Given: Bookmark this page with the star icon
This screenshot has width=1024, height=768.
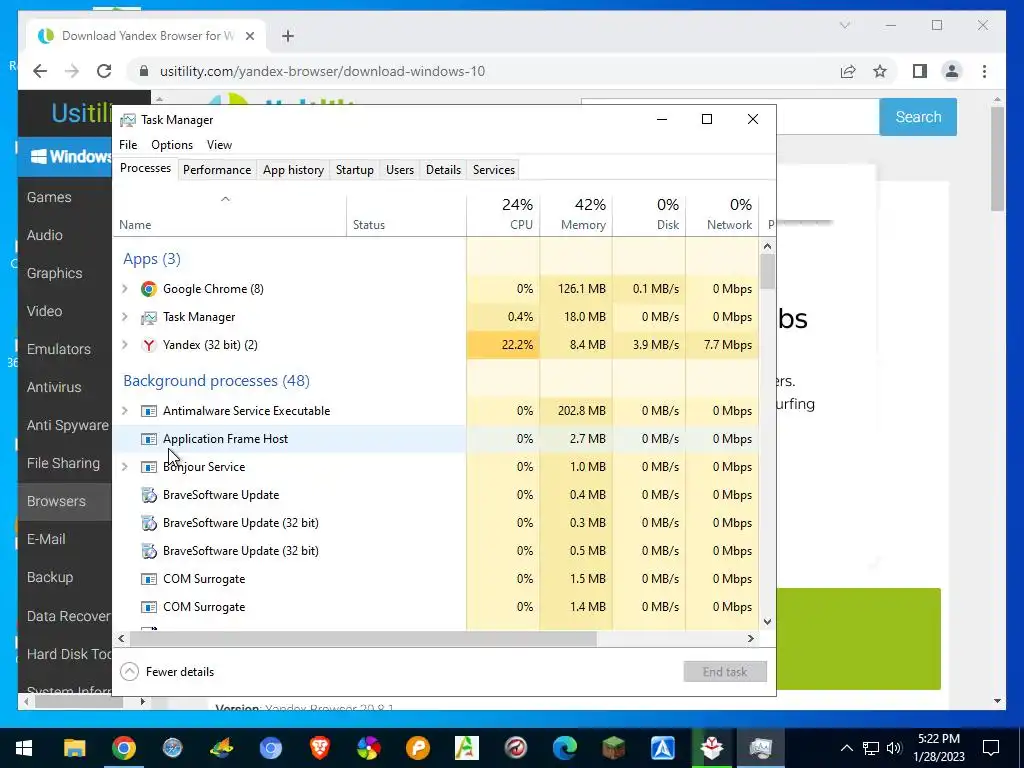Looking at the screenshot, I should (x=880, y=71).
